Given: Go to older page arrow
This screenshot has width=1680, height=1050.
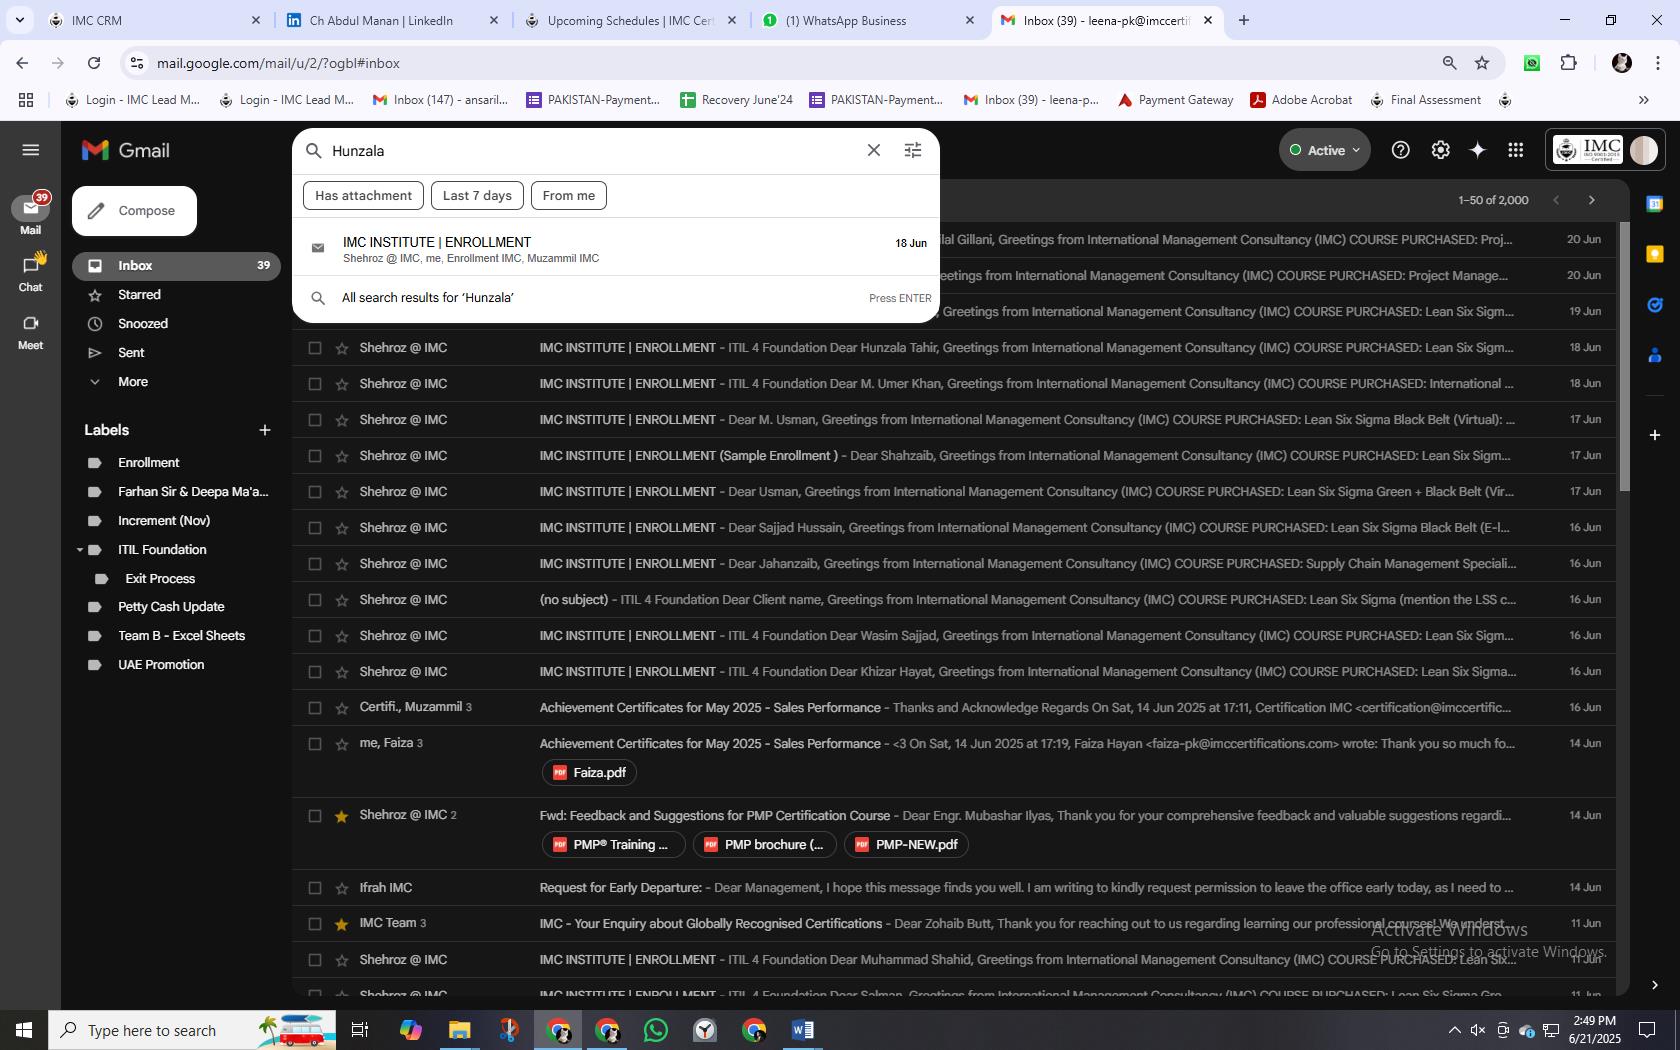Looking at the screenshot, I should [x=1592, y=200].
